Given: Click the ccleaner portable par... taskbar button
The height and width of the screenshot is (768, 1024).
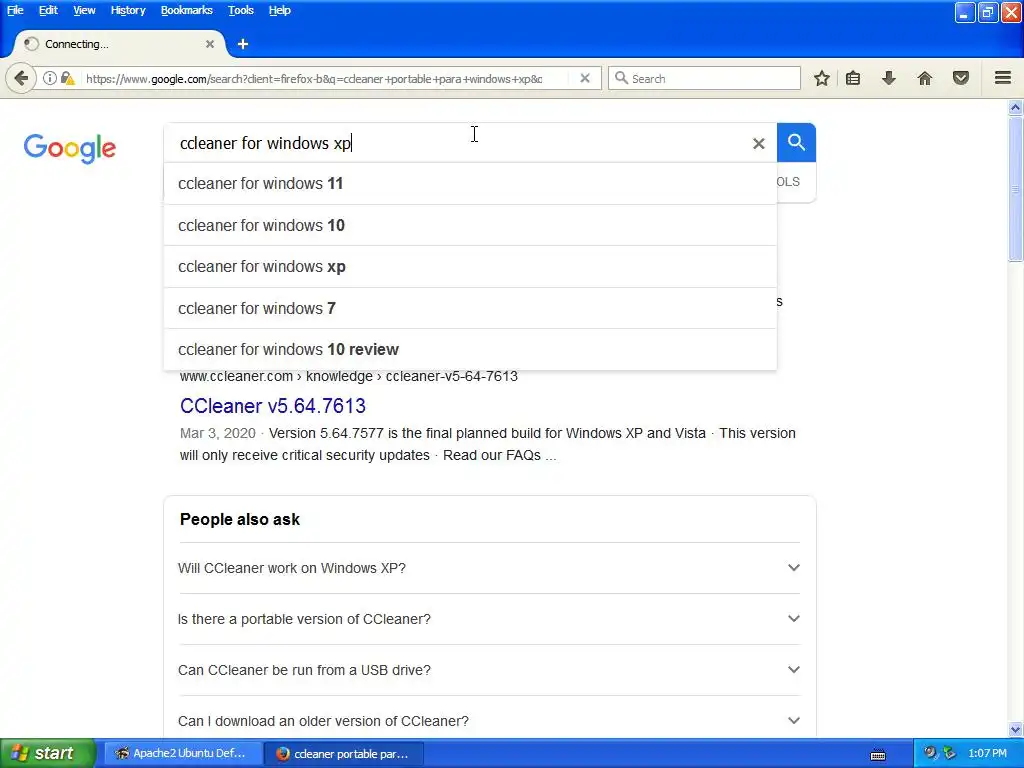Looking at the screenshot, I should pyautogui.click(x=345, y=754).
